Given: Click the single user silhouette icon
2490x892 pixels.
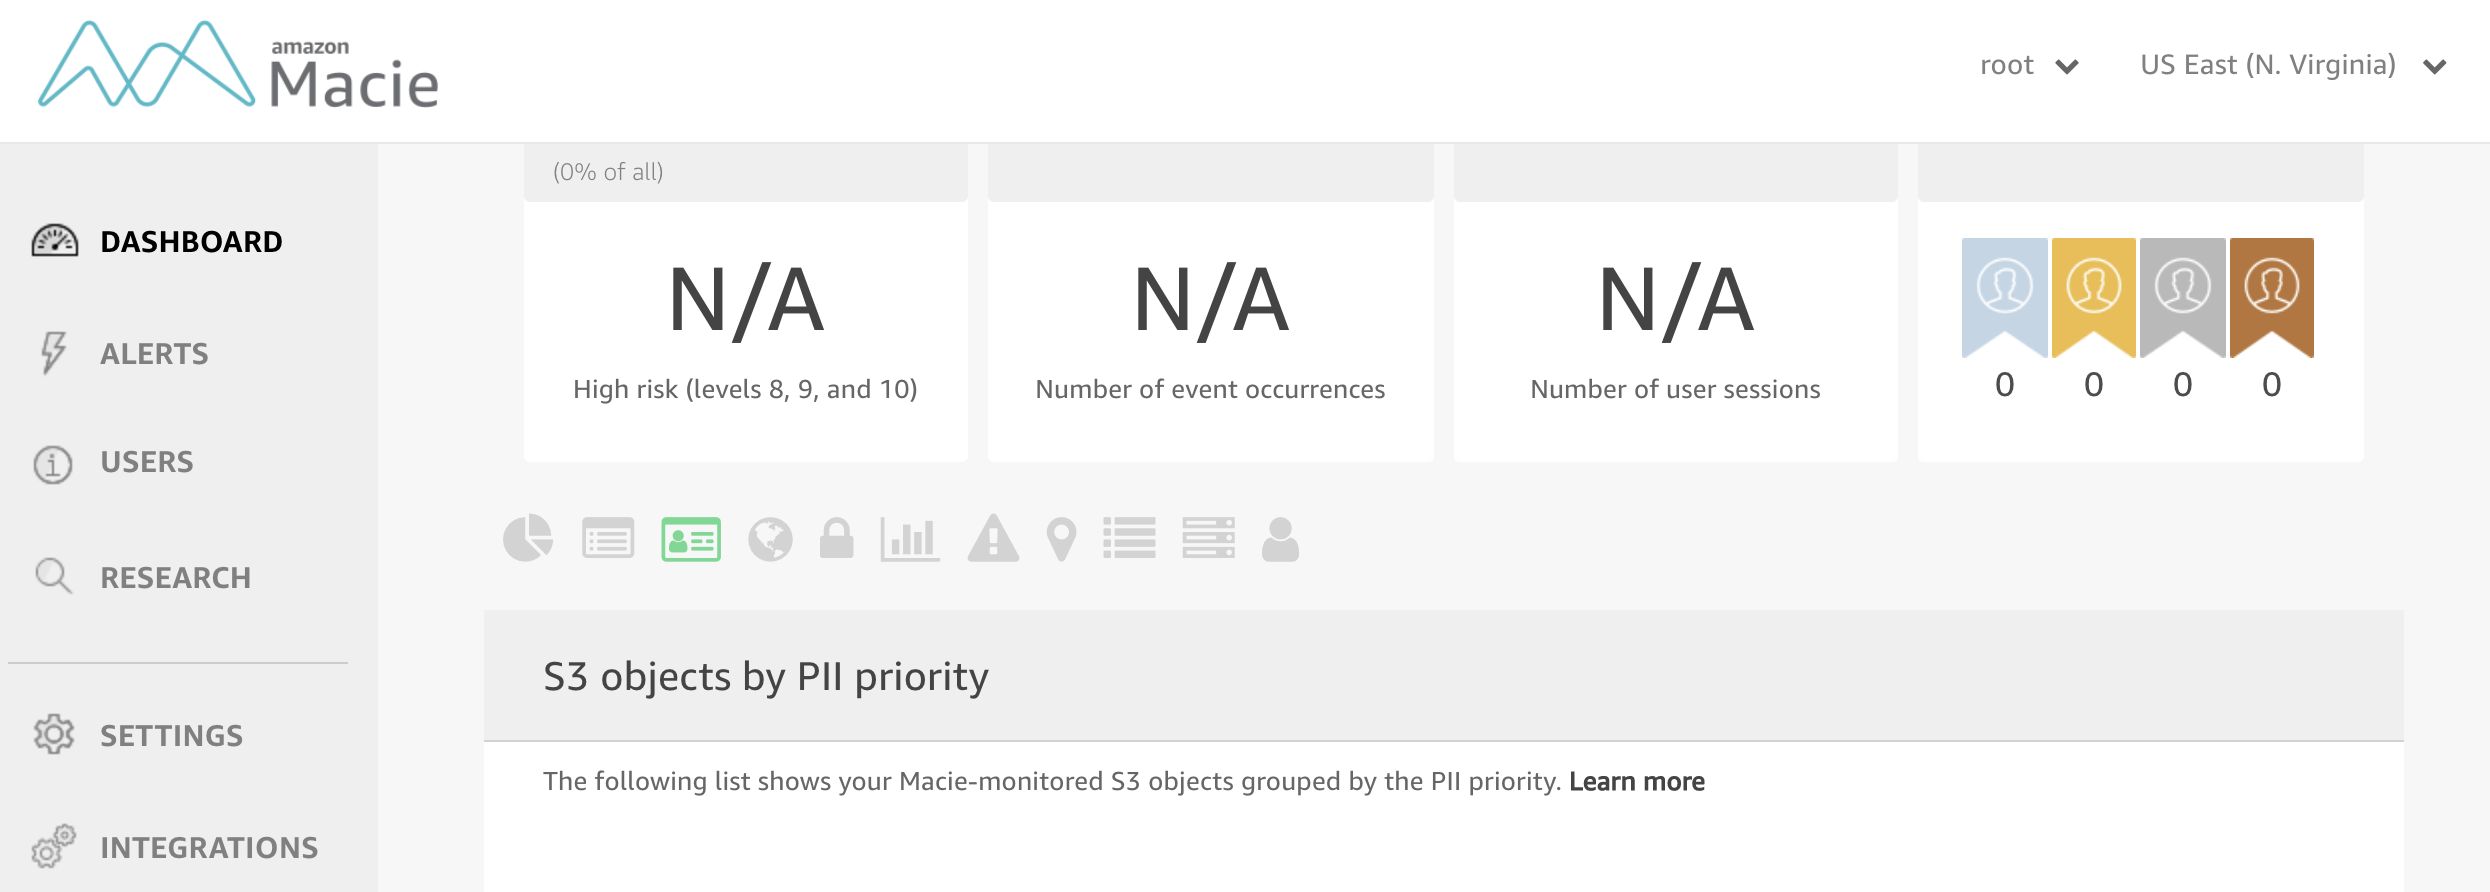Looking at the screenshot, I should coord(1280,540).
